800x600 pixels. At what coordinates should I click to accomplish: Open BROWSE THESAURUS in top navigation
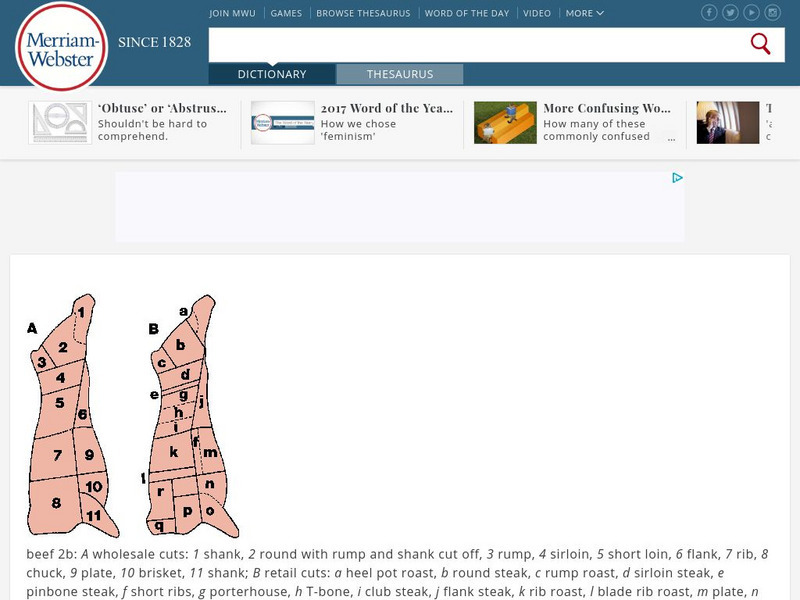pyautogui.click(x=363, y=13)
